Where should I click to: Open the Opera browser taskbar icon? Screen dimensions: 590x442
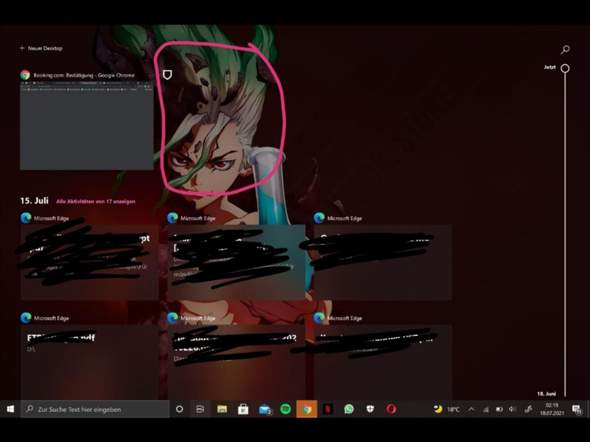tap(391, 409)
